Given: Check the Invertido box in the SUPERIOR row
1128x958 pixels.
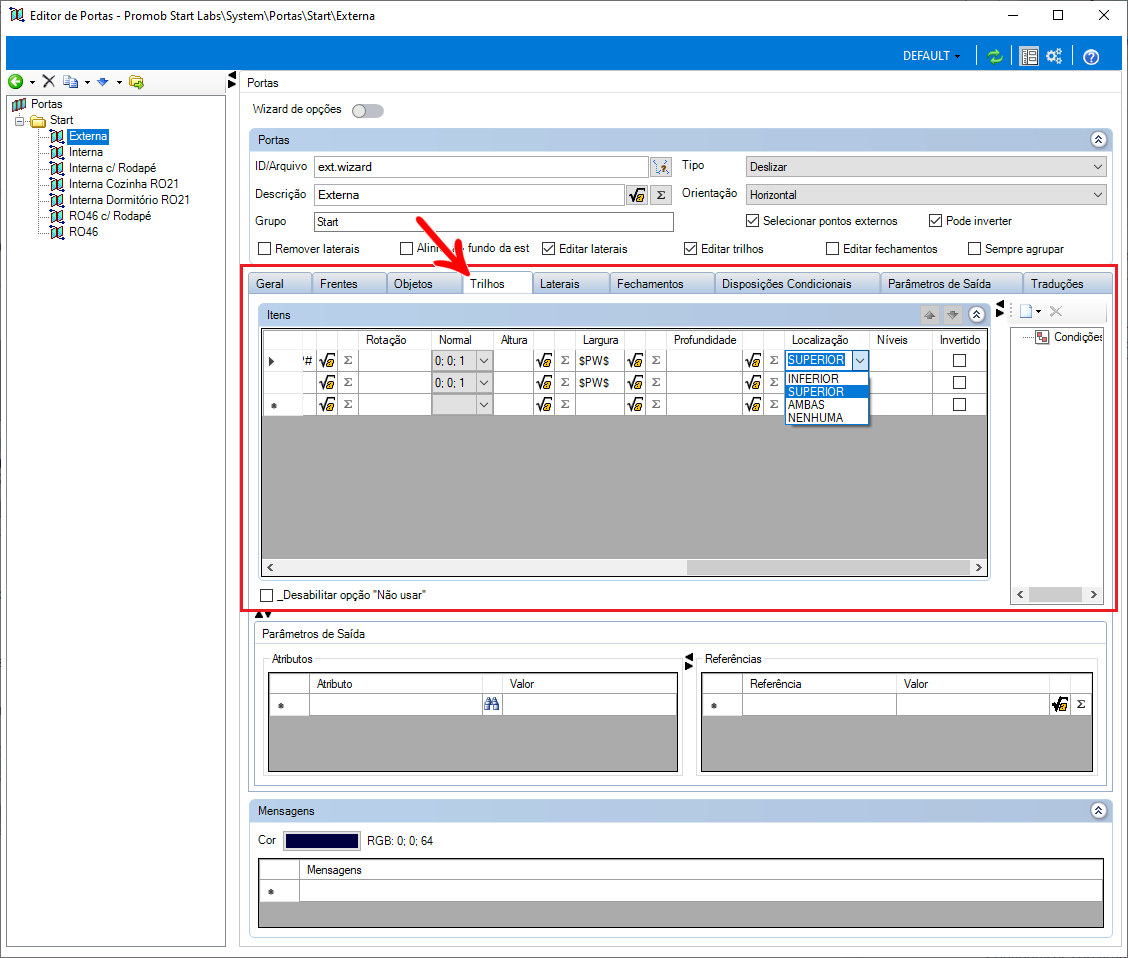Looking at the screenshot, I should pyautogui.click(x=959, y=361).
